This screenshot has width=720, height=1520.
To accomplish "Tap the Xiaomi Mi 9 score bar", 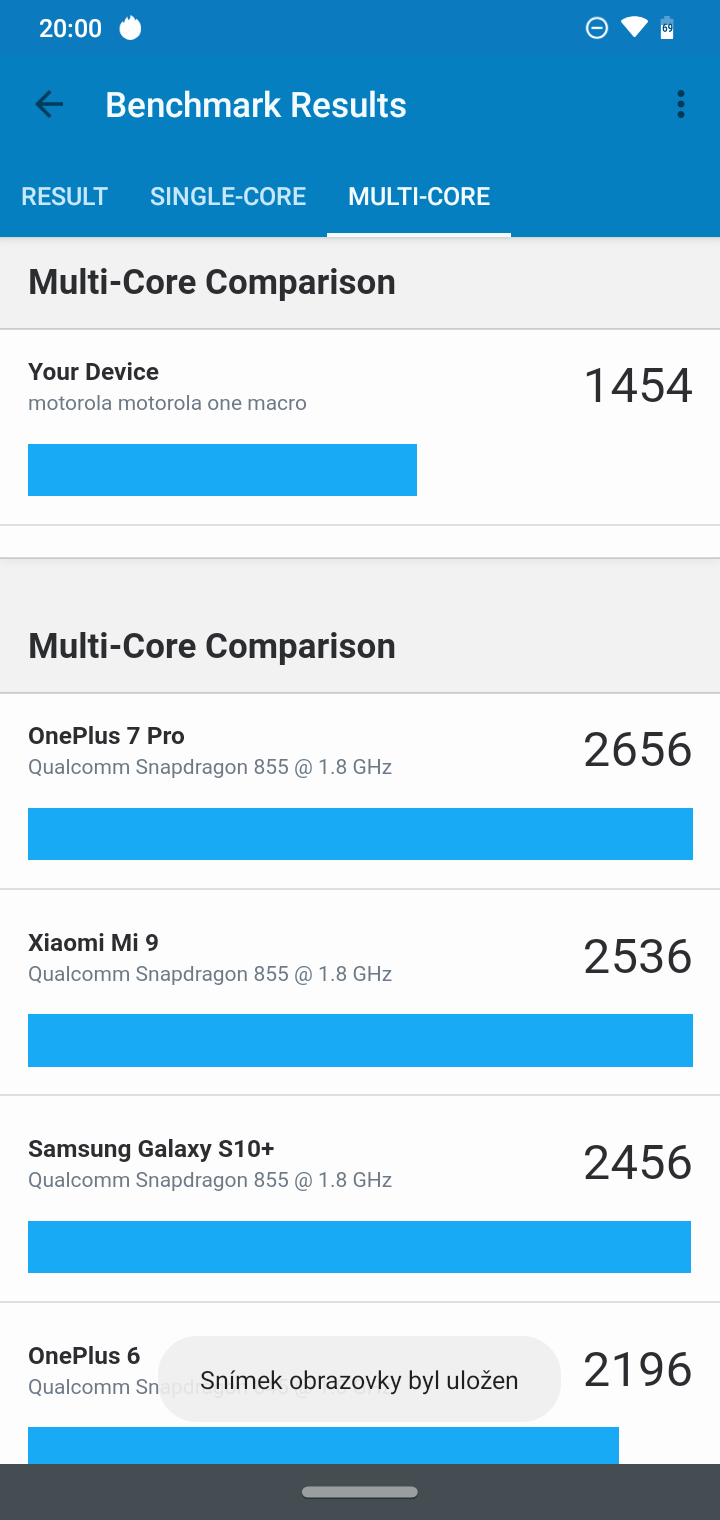I will coord(360,1040).
